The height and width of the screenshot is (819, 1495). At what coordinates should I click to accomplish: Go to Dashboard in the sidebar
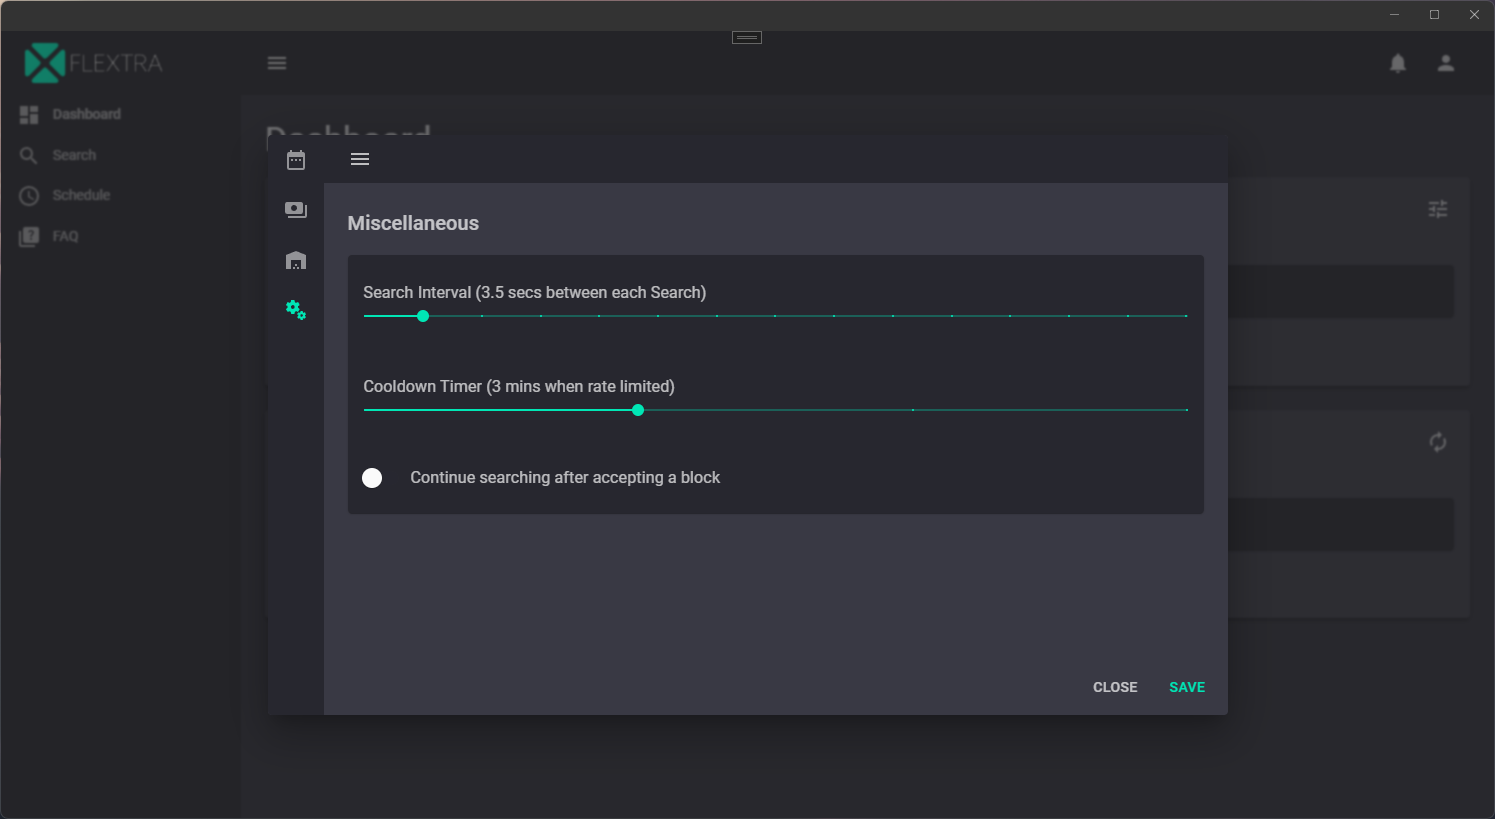(x=86, y=114)
